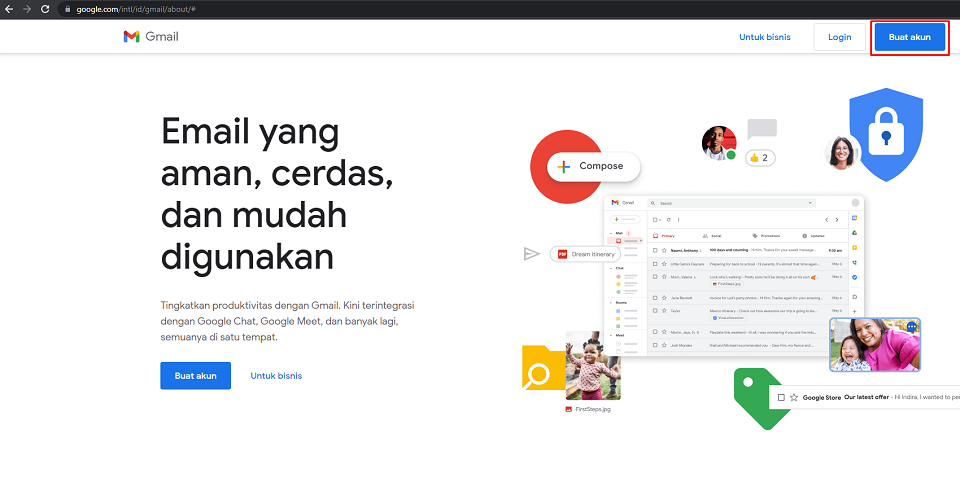960x490 pixels.
Task: Click the Gmail logo in the header
Action: pyautogui.click(x=151, y=37)
